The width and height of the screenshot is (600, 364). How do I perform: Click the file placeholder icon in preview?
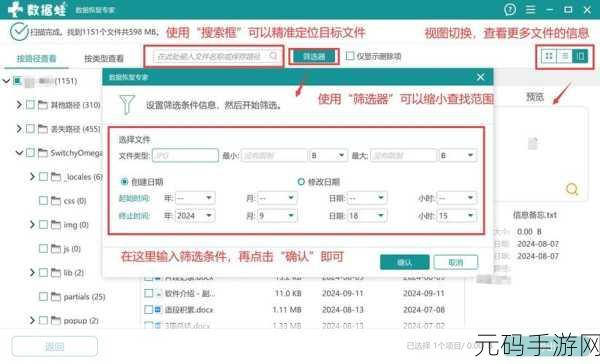(x=533, y=144)
